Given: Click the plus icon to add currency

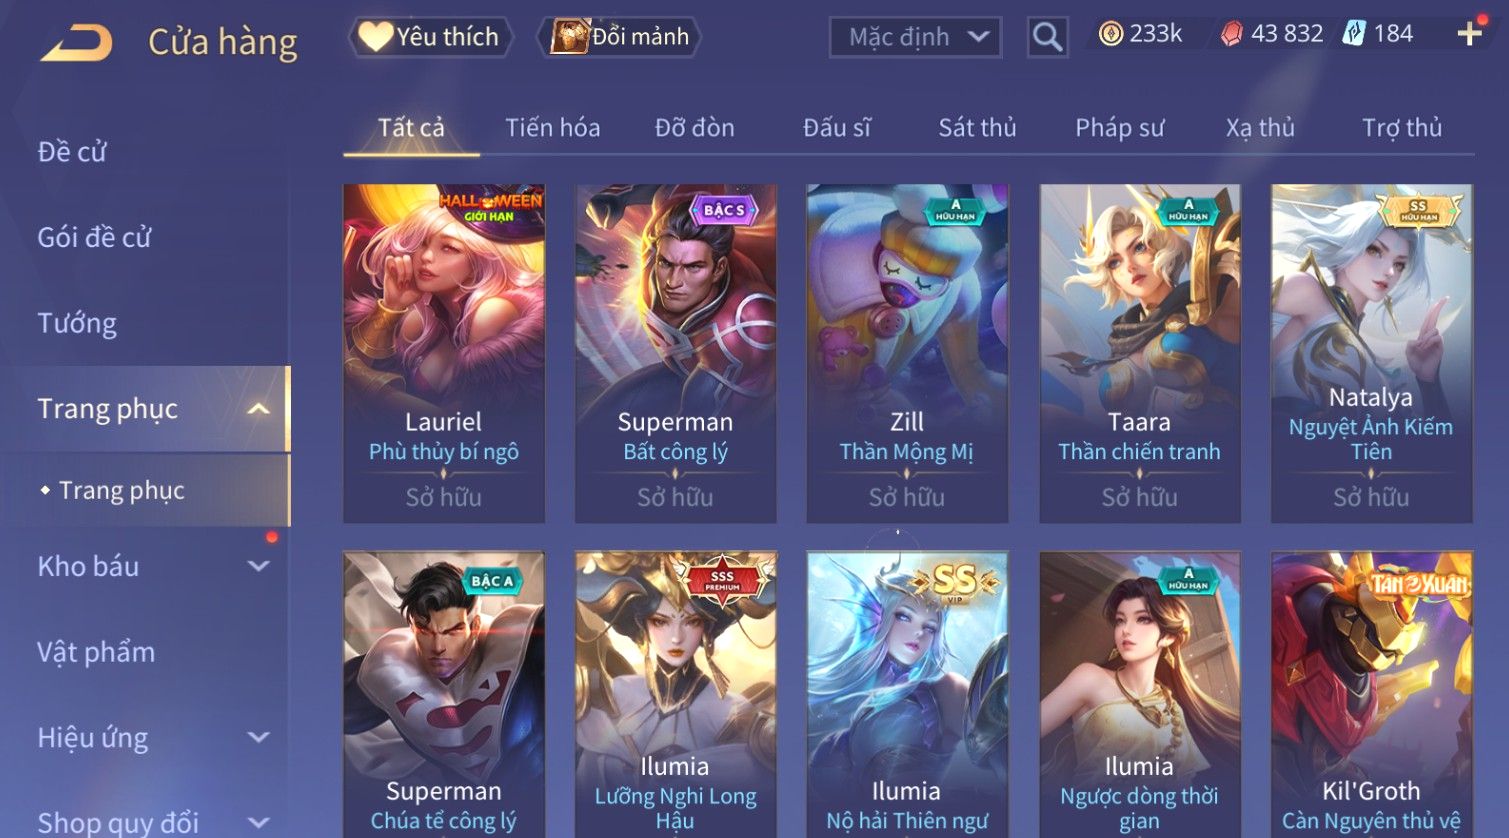Looking at the screenshot, I should click(x=1469, y=34).
